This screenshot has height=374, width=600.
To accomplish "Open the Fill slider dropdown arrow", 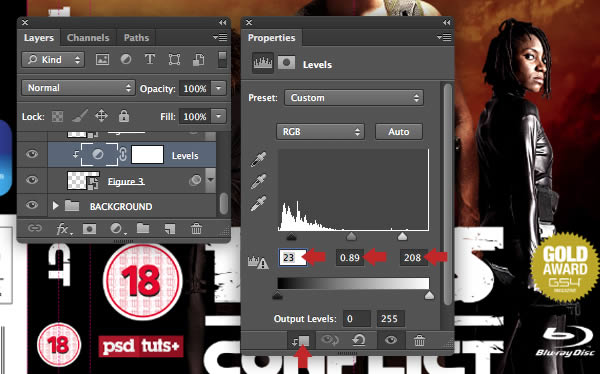I will tap(218, 116).
